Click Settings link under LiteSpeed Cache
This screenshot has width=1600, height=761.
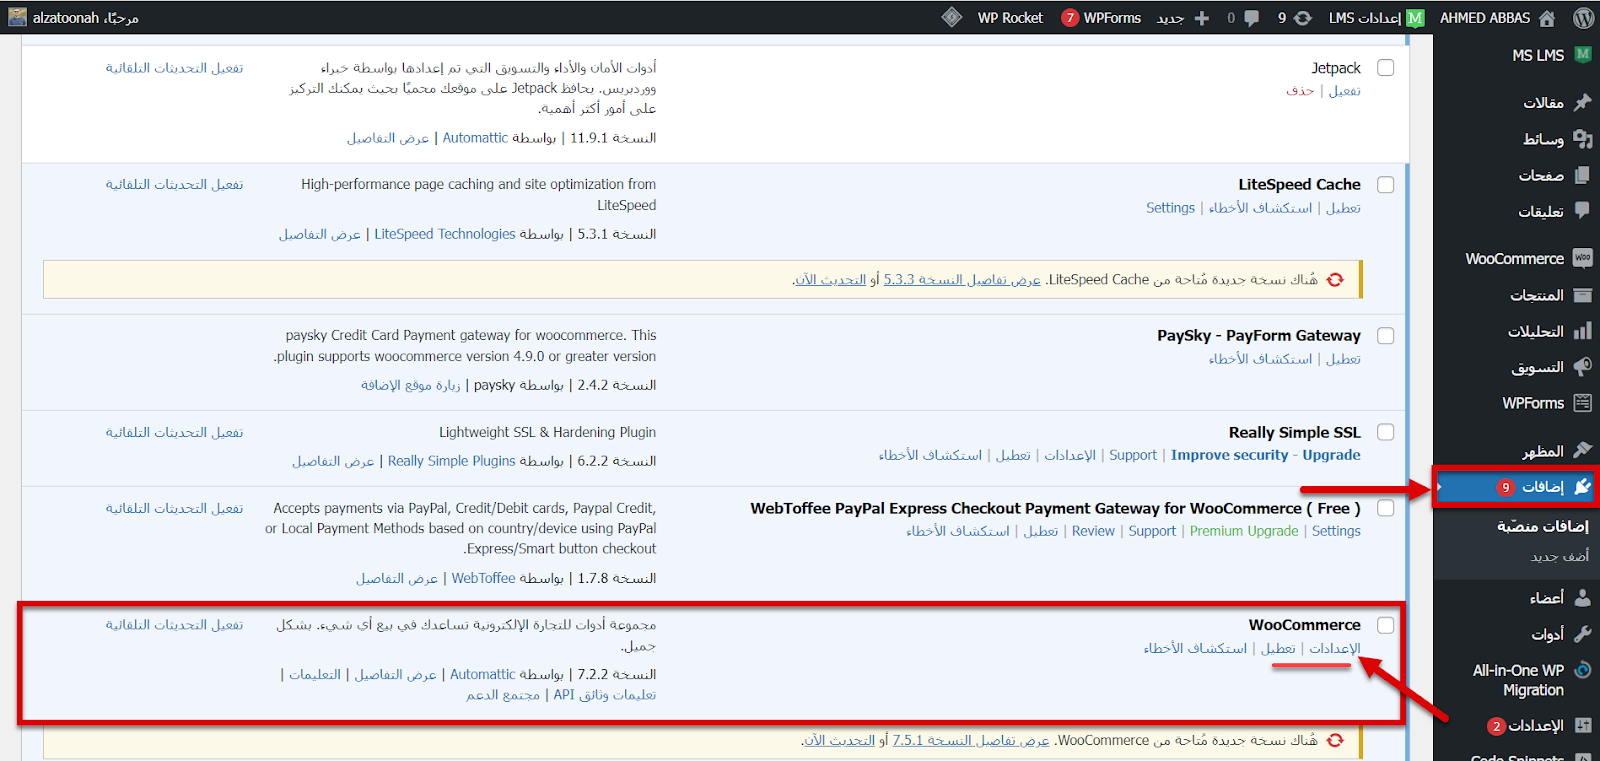click(x=1170, y=208)
